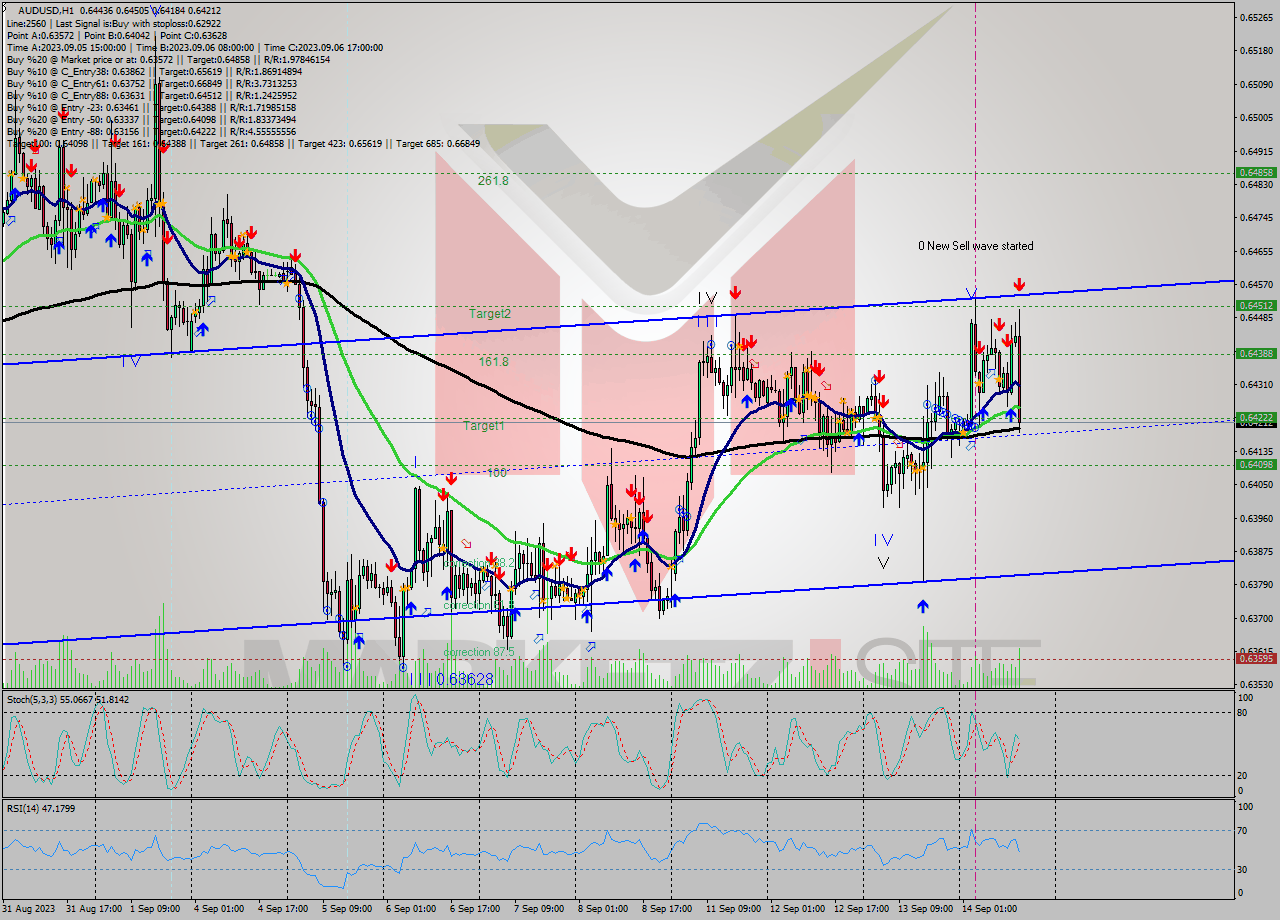Click '12 Sep 17:00' on time axis
This screenshot has width=1280, height=920.
[861, 909]
